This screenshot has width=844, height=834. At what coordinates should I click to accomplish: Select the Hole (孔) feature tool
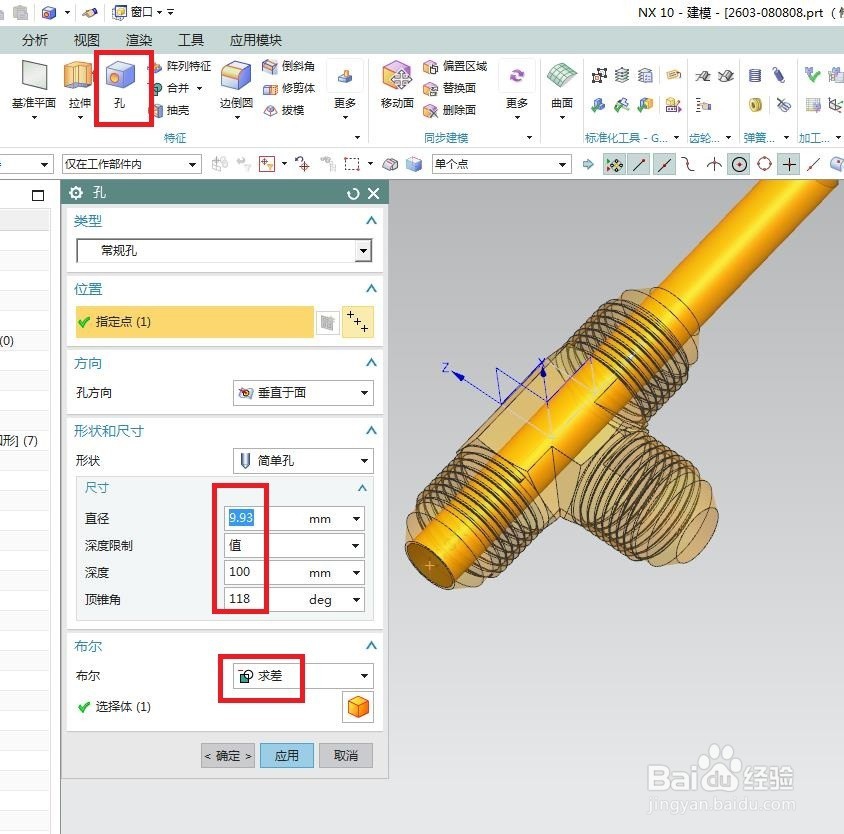click(x=119, y=85)
